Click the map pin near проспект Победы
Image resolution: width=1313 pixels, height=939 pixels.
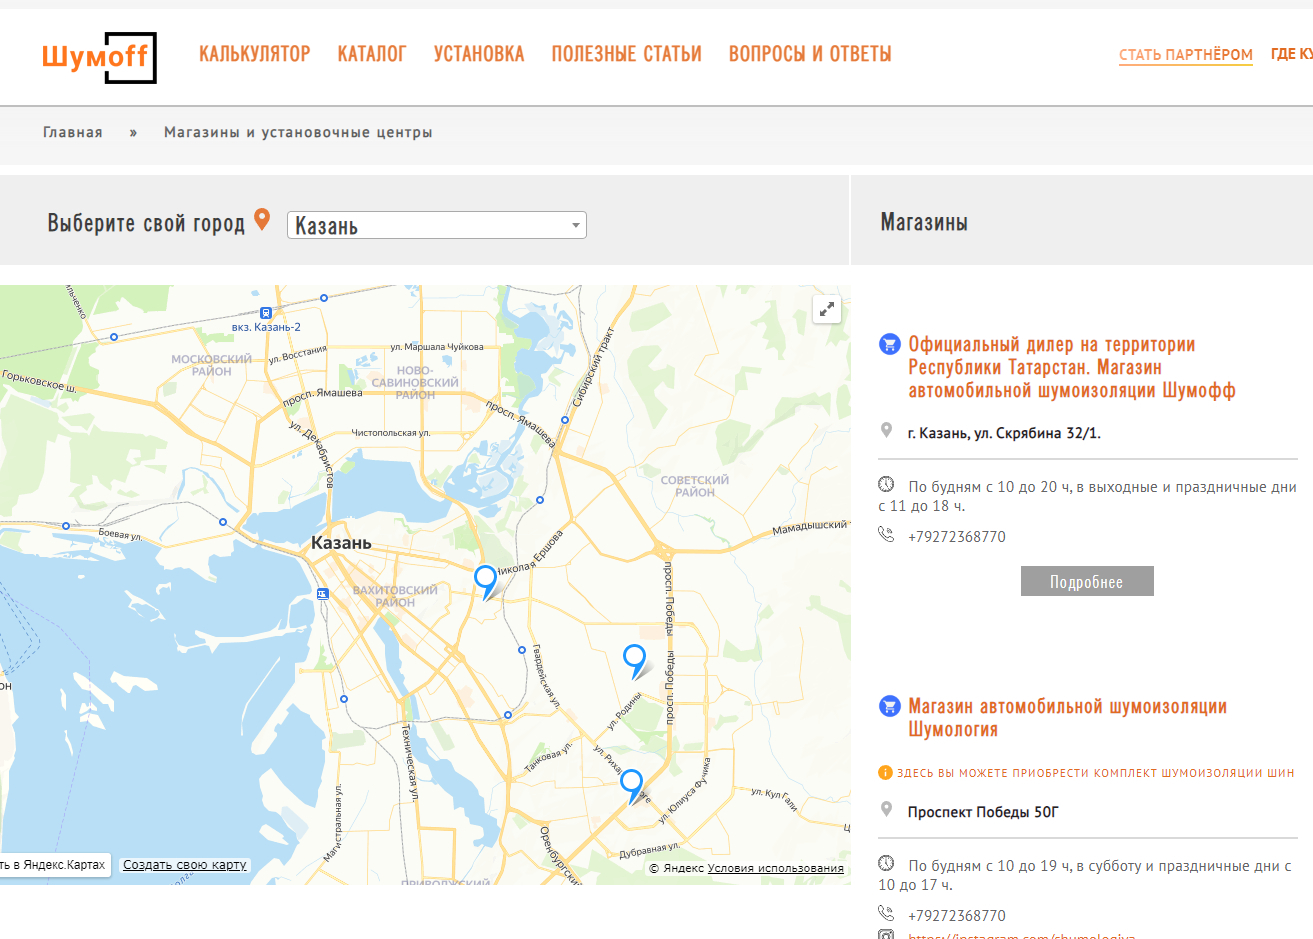pos(634,658)
